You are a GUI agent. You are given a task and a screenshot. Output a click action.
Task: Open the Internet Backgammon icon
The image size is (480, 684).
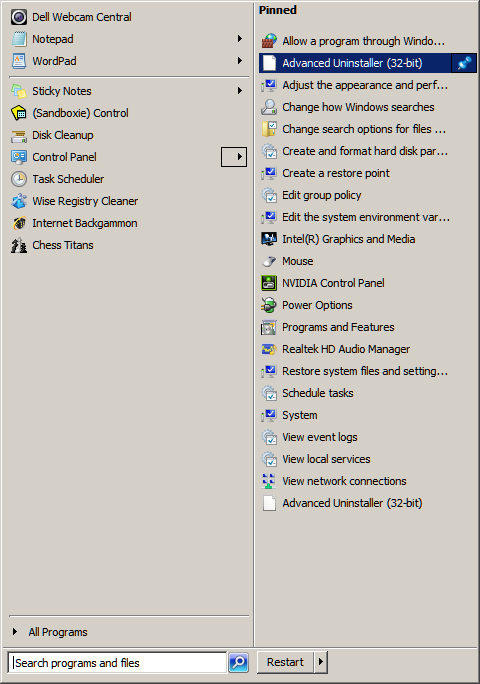[x=19, y=223]
